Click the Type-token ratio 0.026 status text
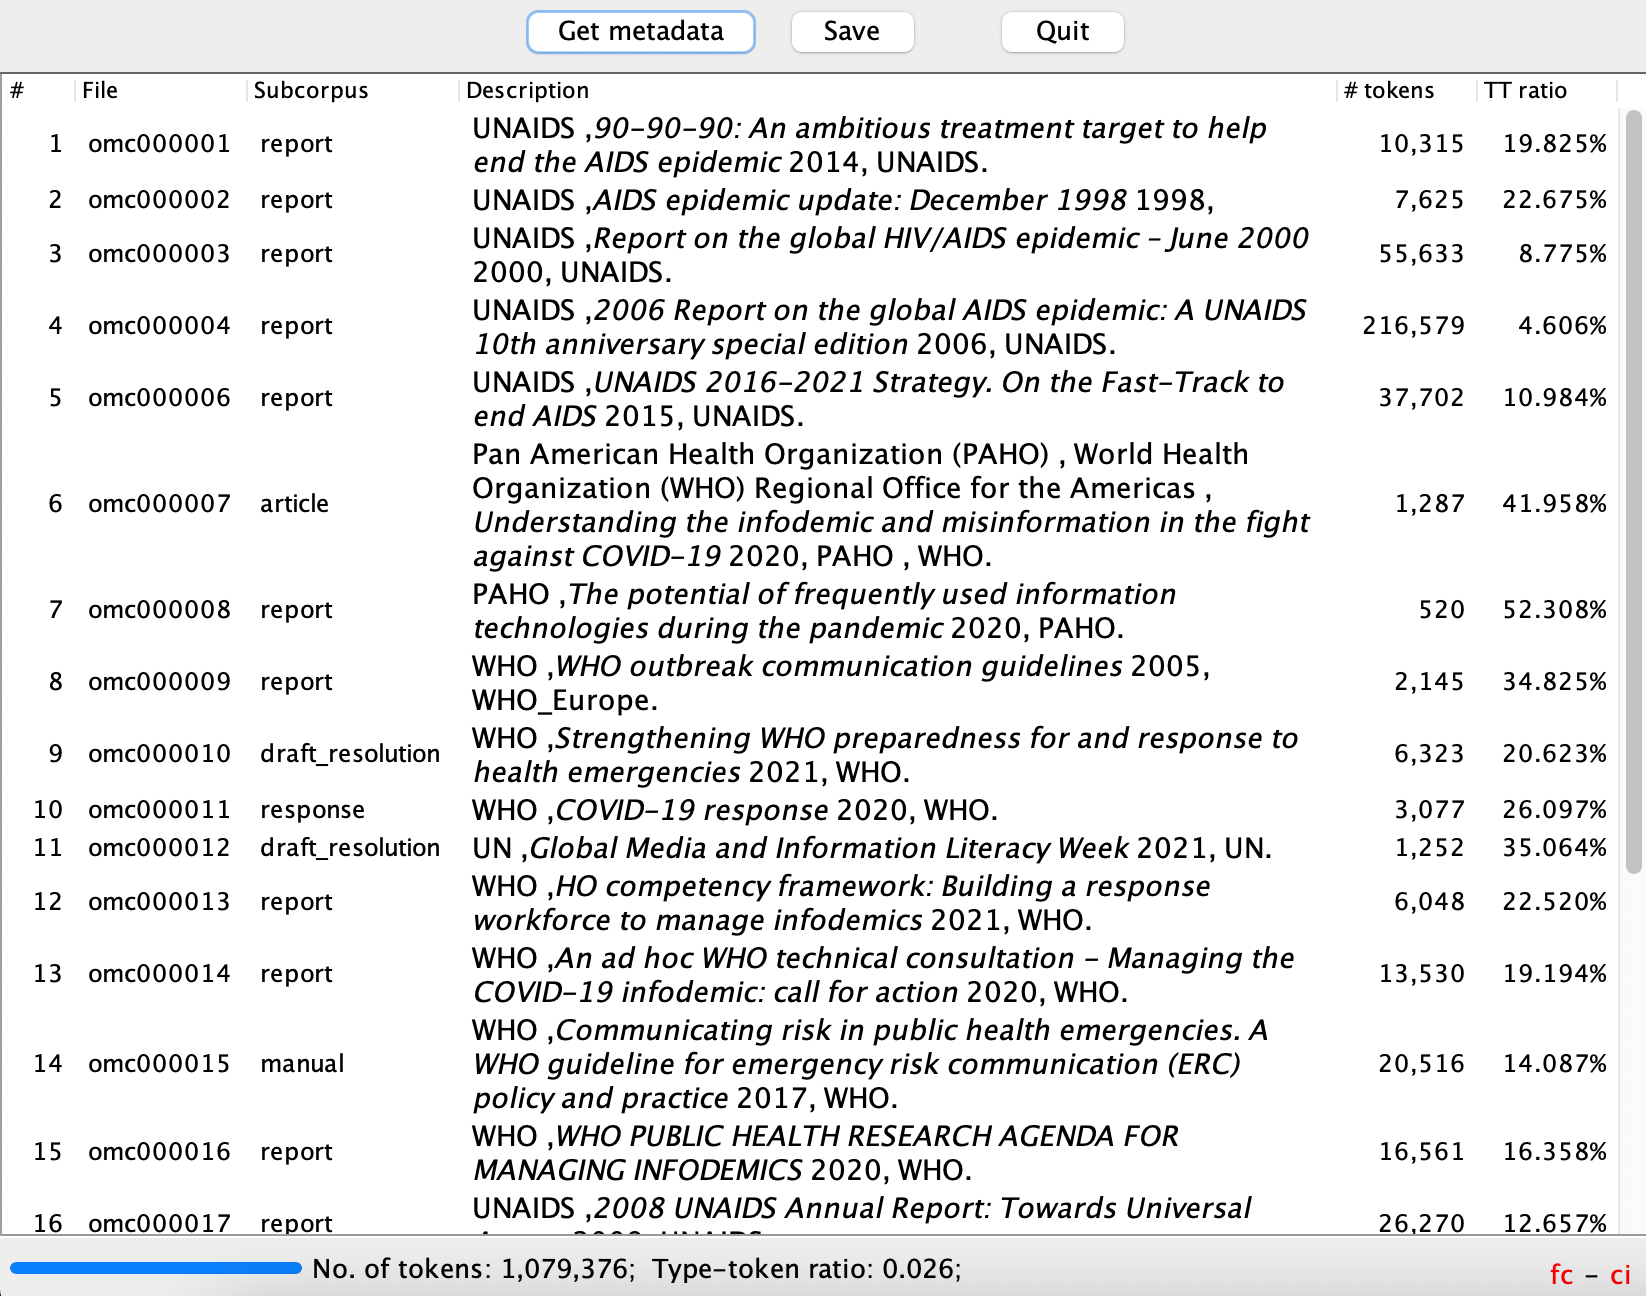This screenshot has height=1296, width=1646. click(x=807, y=1269)
